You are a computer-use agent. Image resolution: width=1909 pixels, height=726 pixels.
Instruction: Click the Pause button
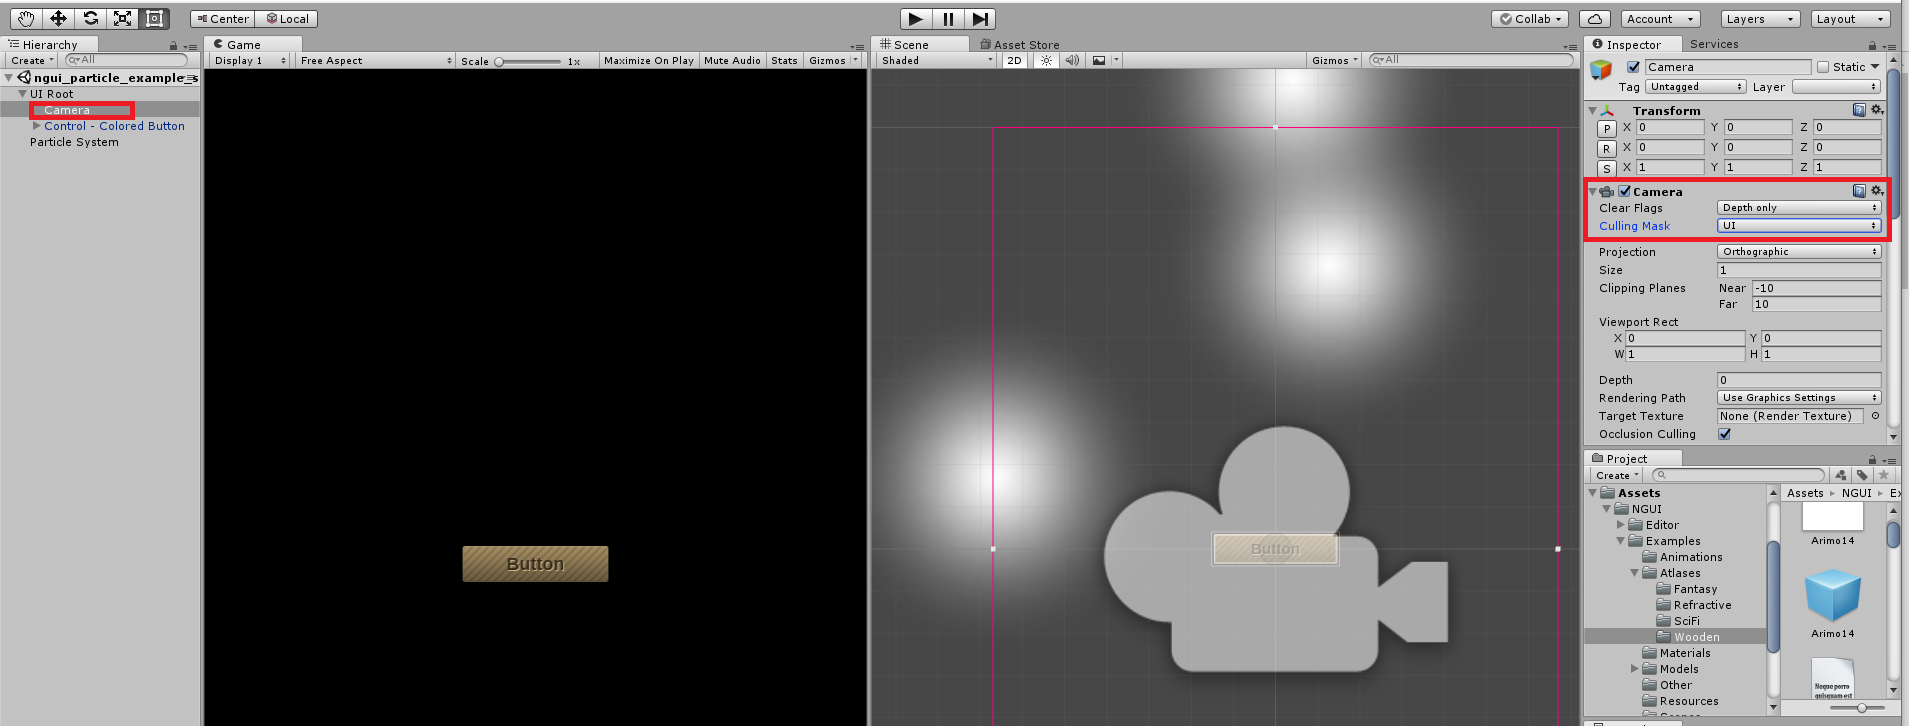pos(948,18)
